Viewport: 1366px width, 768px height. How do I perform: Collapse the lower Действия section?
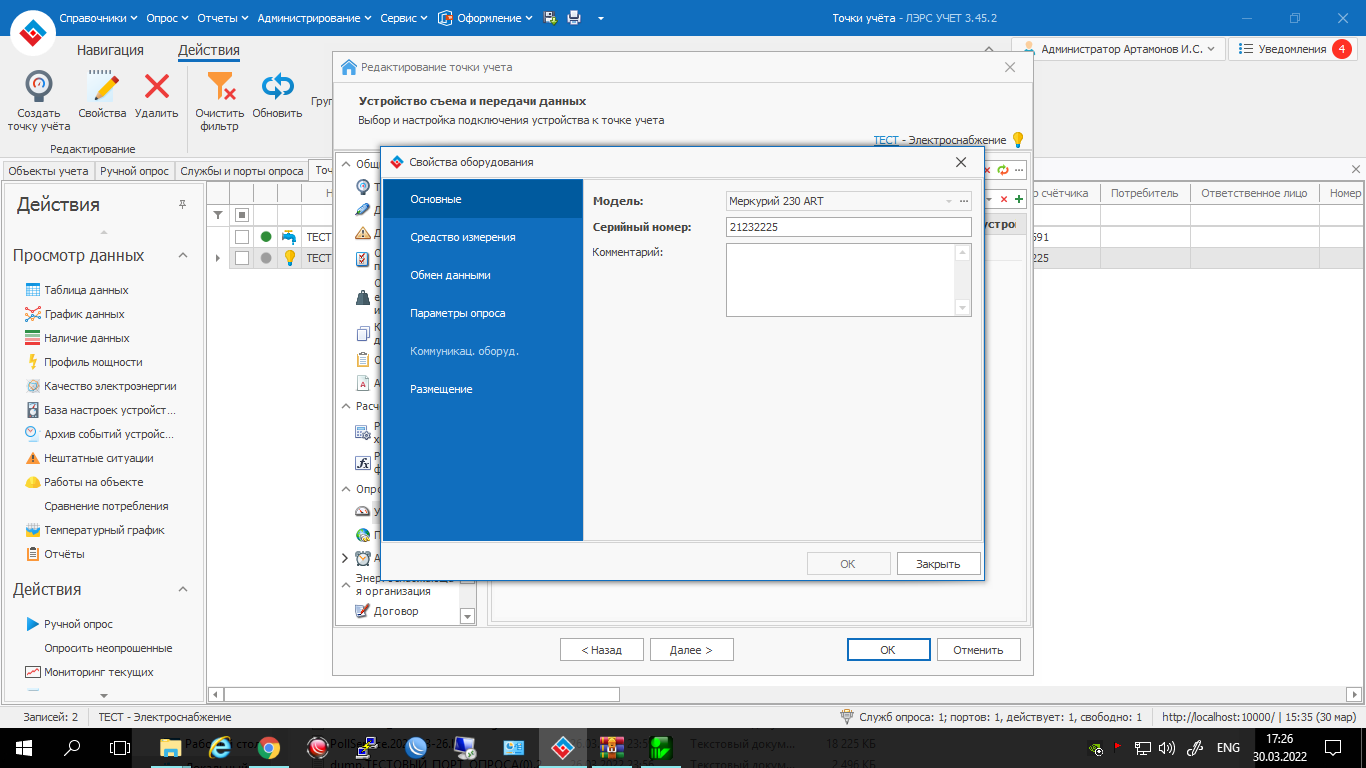(183, 590)
